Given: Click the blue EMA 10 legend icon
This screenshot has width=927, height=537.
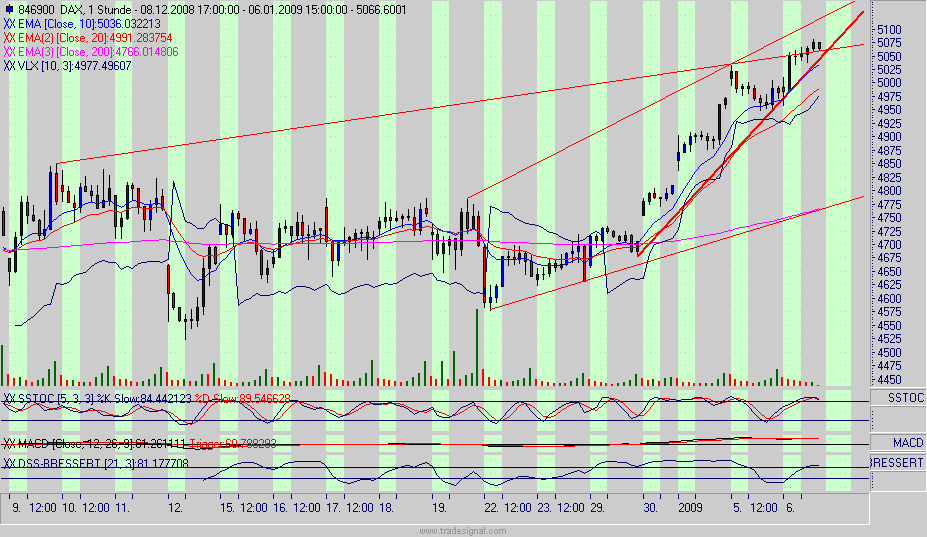Looking at the screenshot, I should 9,23.
